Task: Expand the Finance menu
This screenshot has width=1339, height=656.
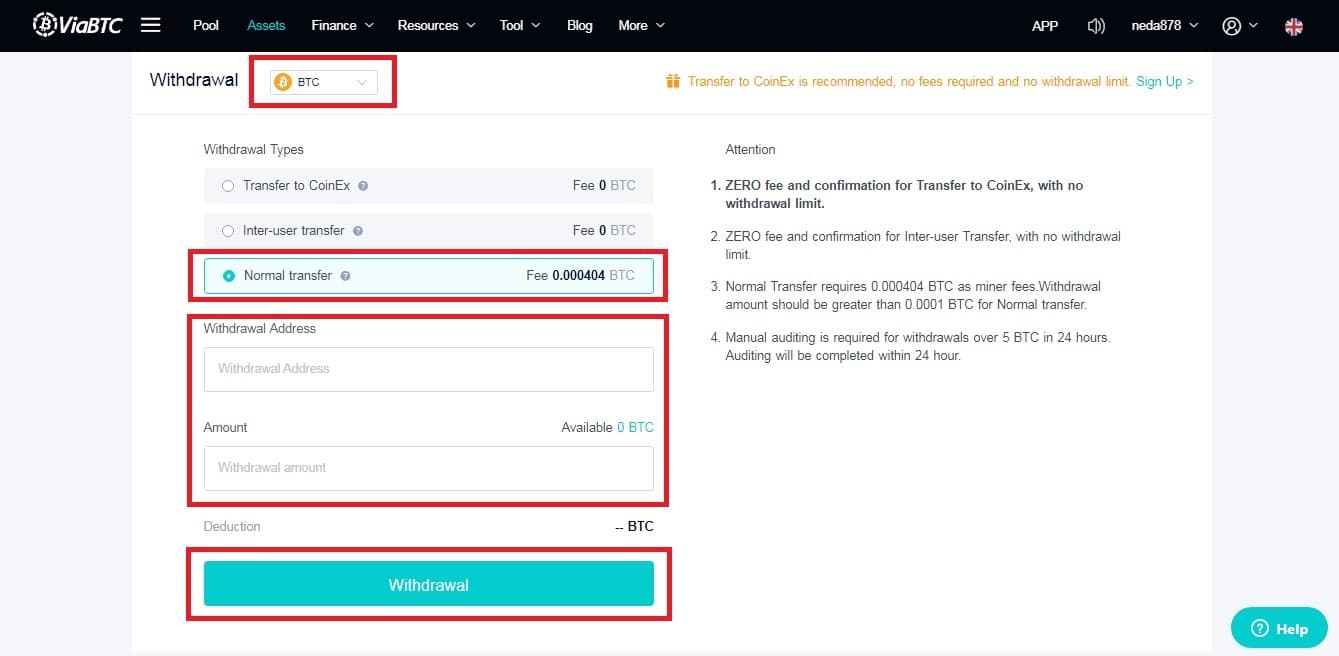Action: [342, 26]
